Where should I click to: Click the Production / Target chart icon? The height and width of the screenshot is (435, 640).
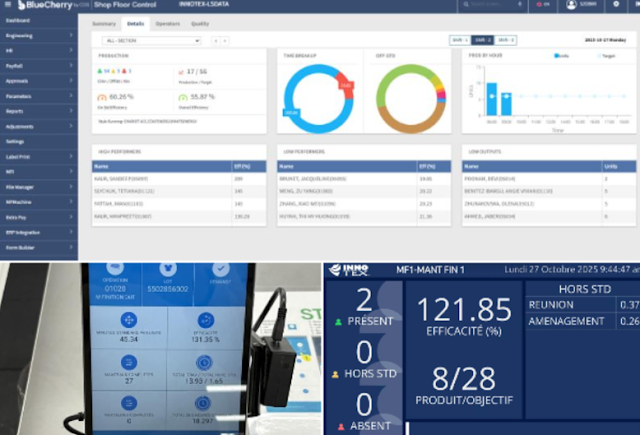(x=181, y=72)
